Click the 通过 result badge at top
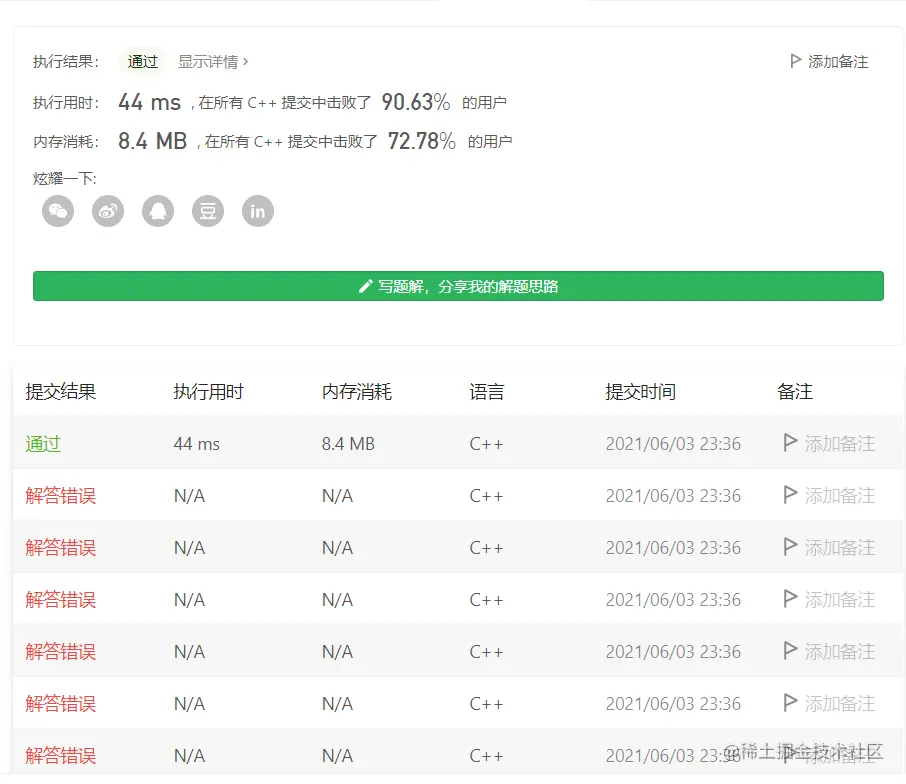 point(143,61)
